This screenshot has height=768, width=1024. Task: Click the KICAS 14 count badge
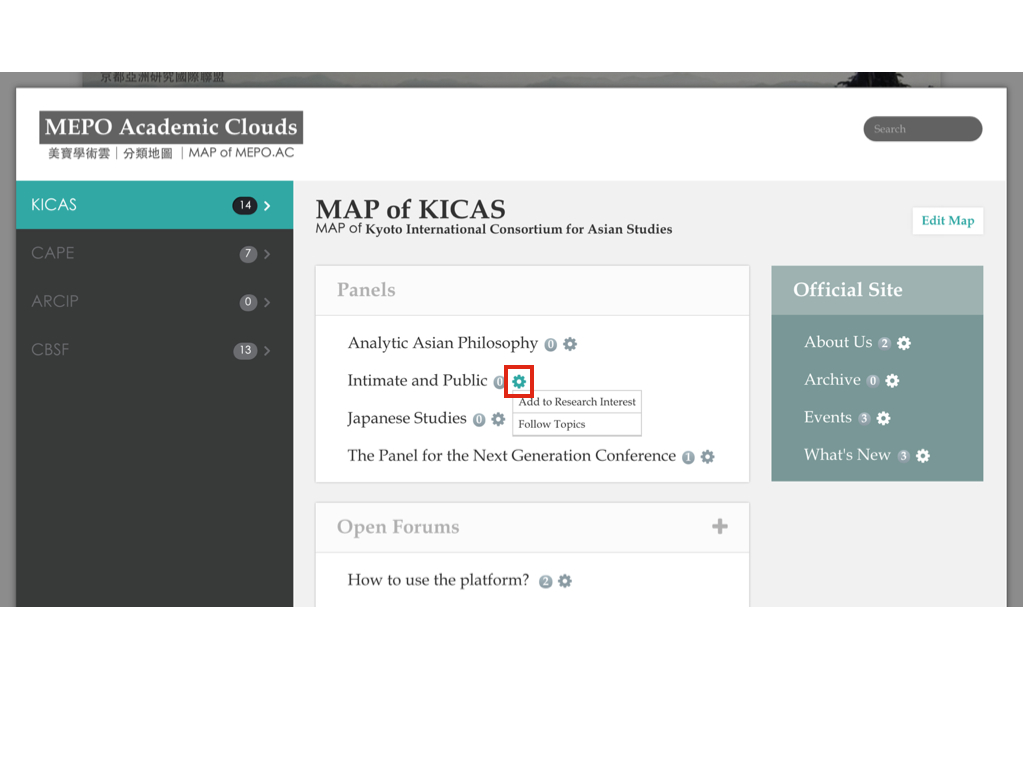pyautogui.click(x=245, y=206)
